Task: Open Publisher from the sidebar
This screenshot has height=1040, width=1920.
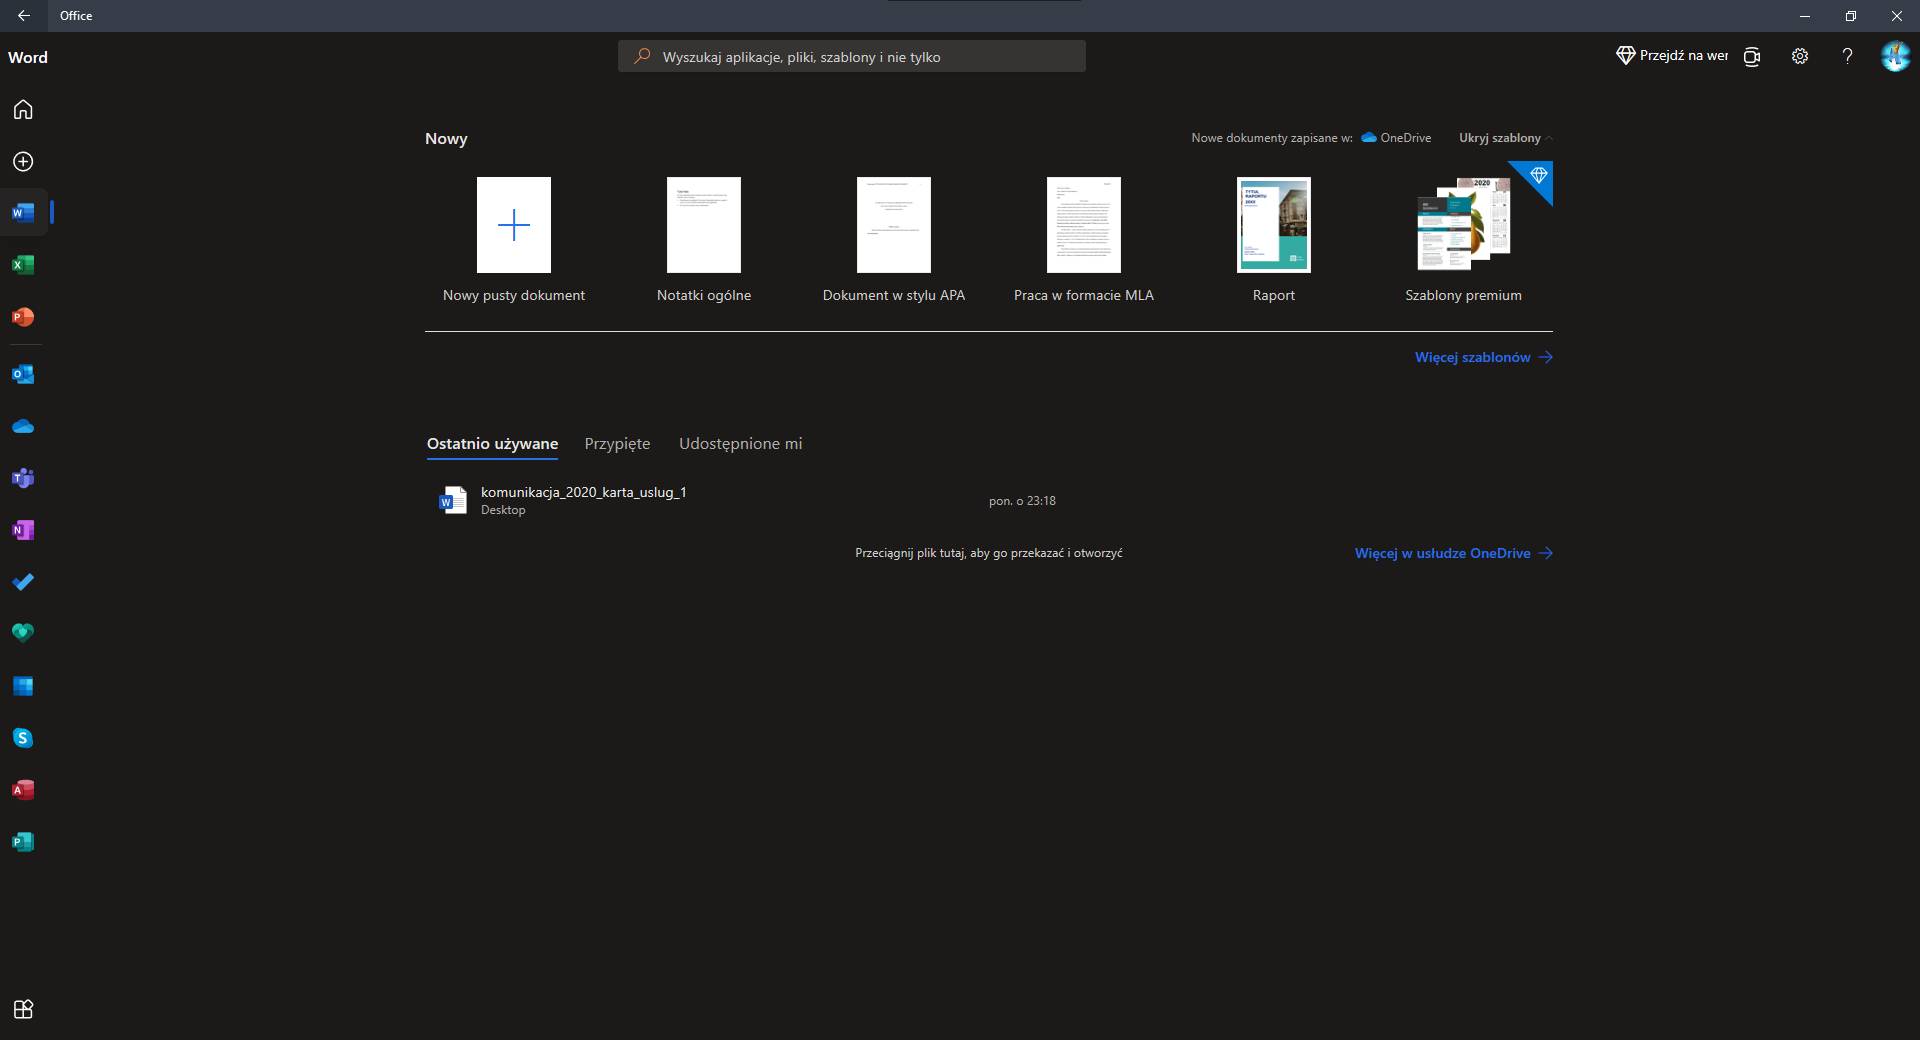Action: (23, 842)
